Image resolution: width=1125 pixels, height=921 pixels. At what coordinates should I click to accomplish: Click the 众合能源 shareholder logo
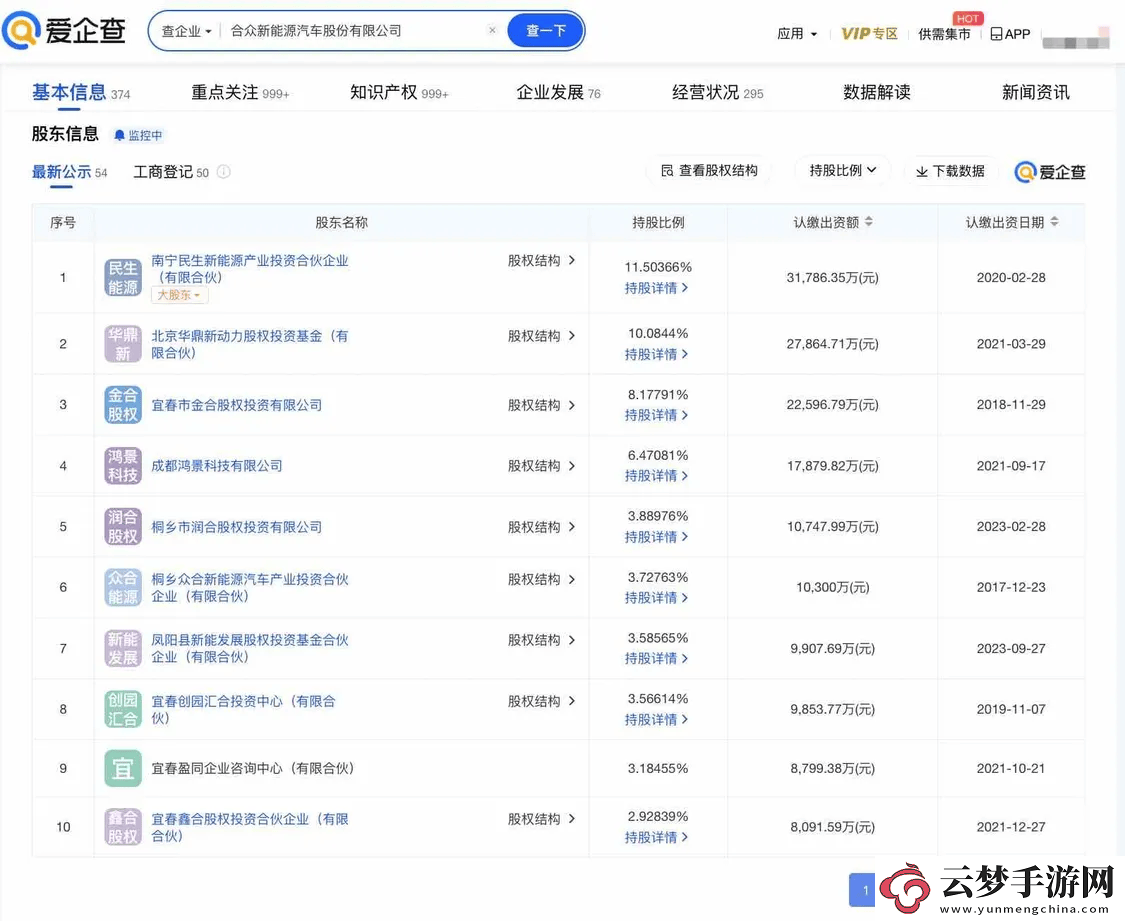(123, 587)
